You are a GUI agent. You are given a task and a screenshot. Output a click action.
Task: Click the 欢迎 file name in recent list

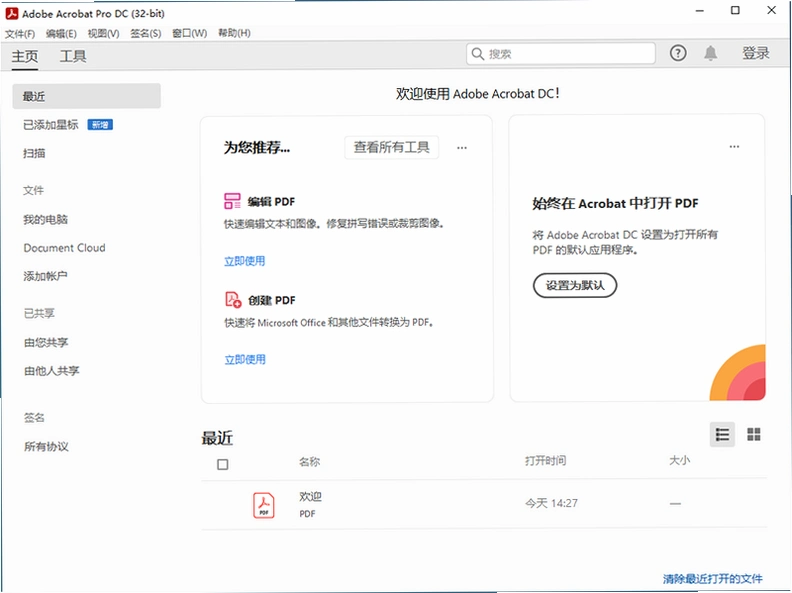point(310,497)
